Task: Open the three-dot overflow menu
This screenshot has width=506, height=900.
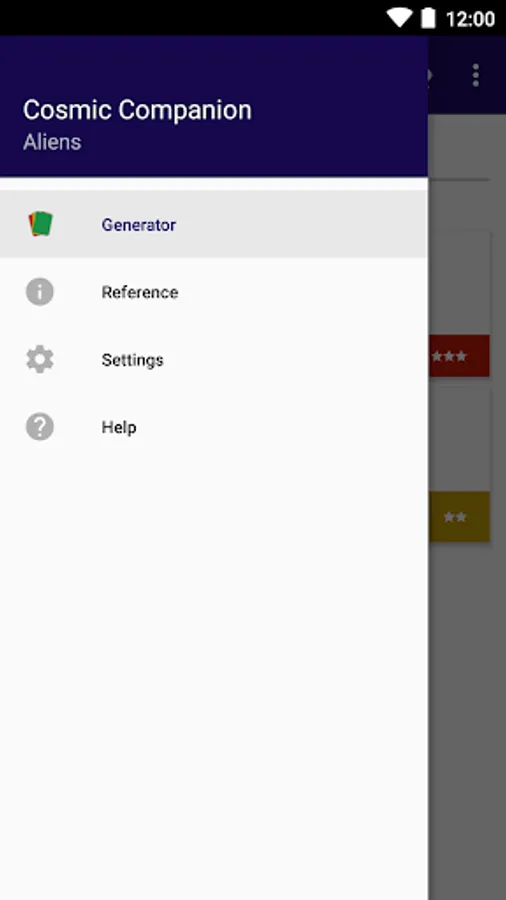Action: pos(476,75)
